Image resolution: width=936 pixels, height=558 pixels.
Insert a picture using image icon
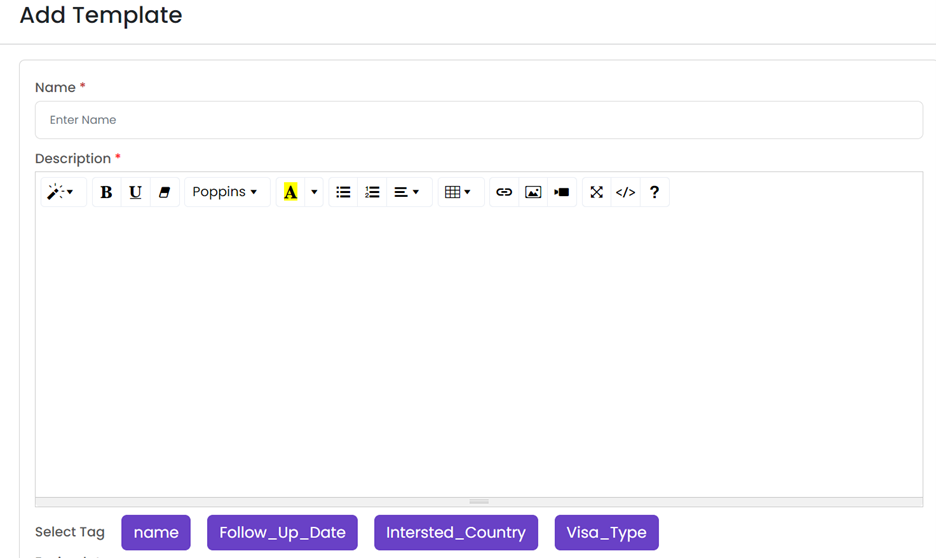pos(533,192)
